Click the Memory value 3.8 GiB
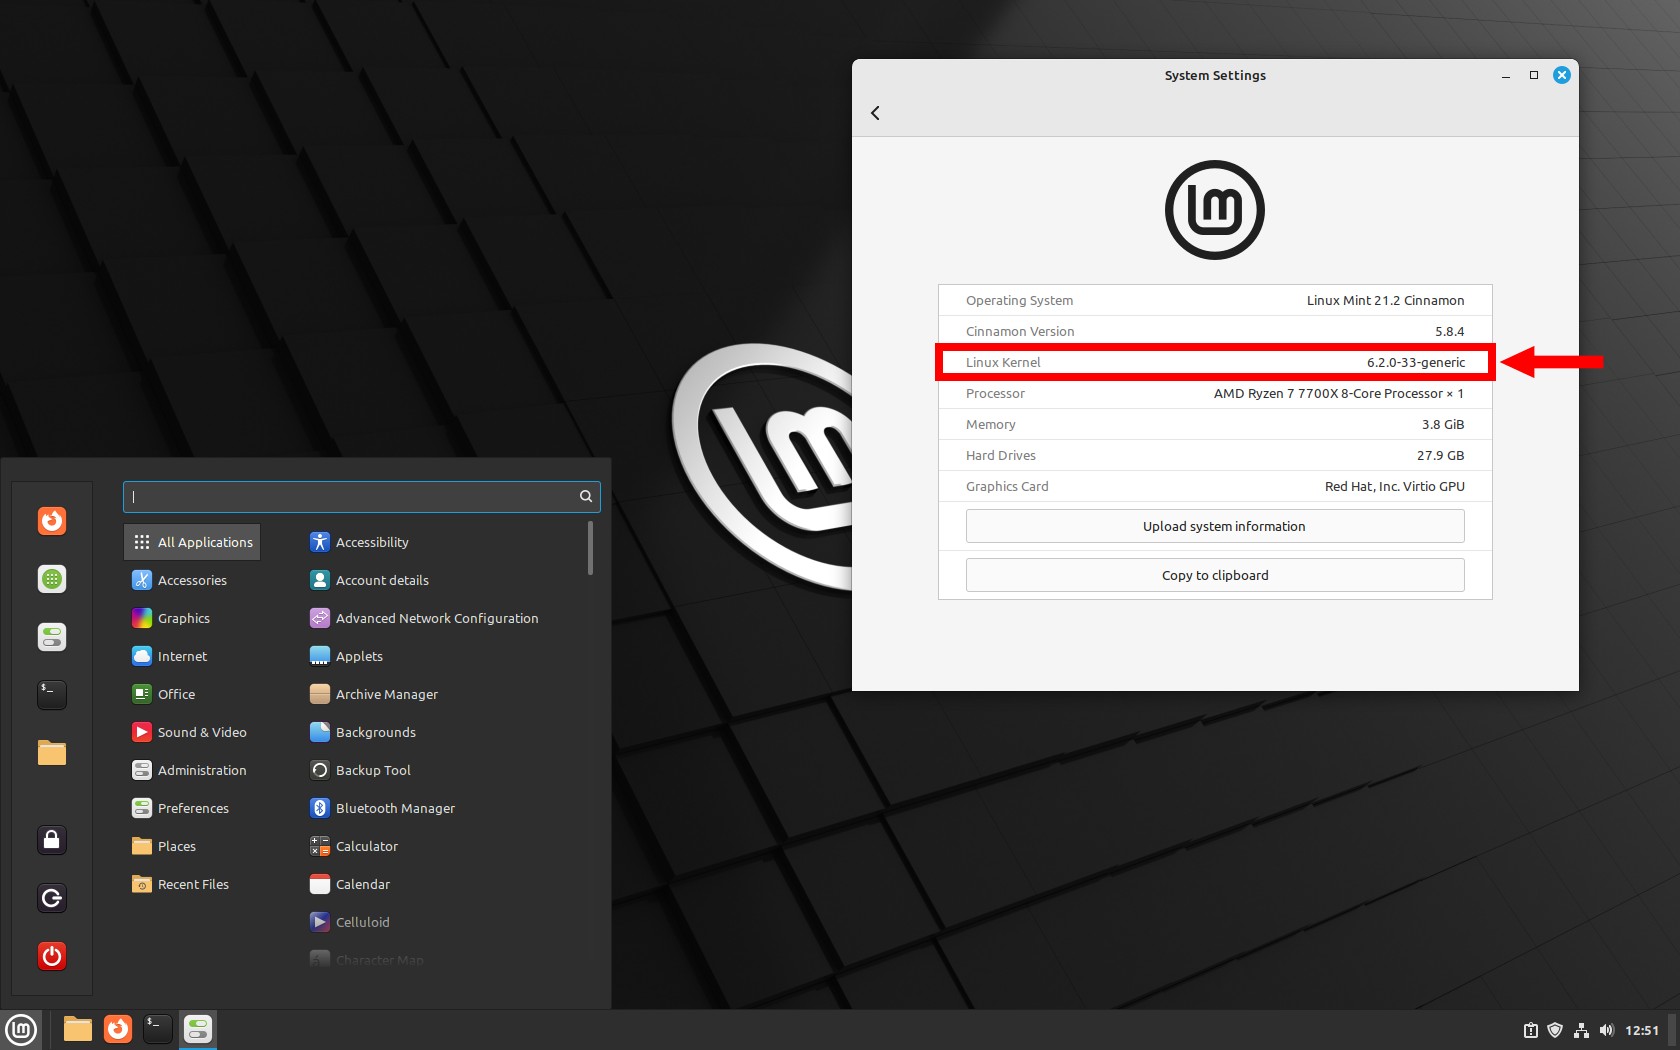Screen dimensions: 1680x1050 pyautogui.click(x=1443, y=424)
